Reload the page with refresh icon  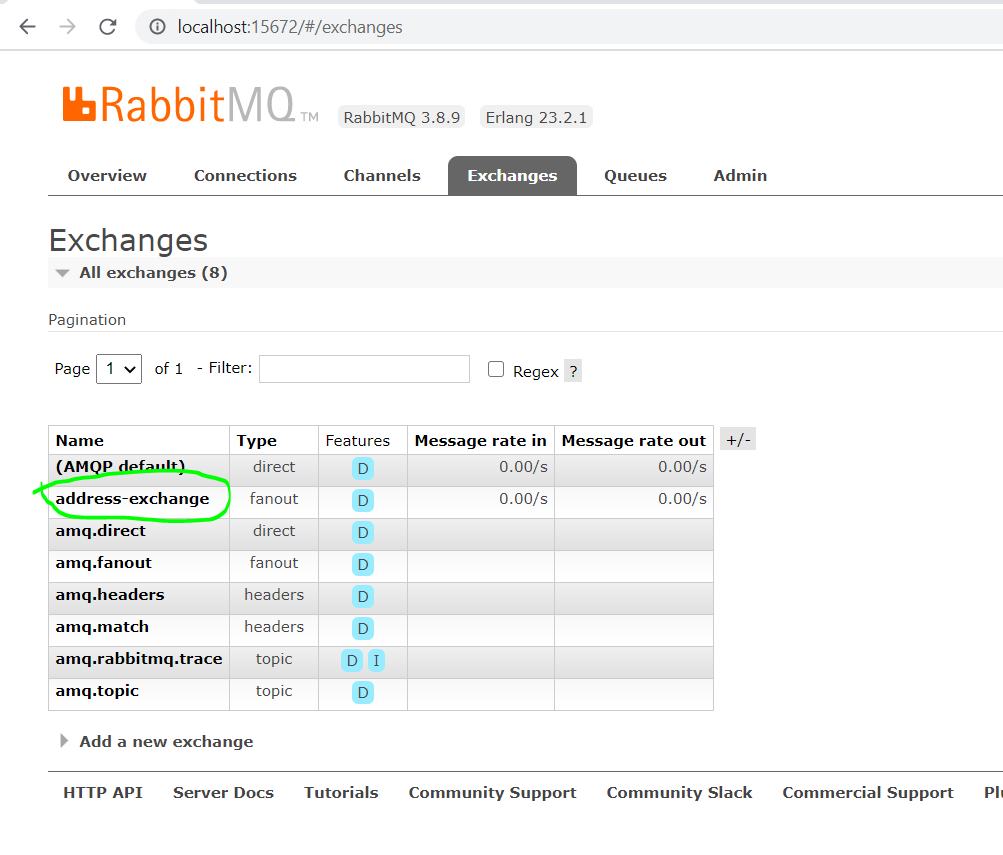tap(107, 27)
